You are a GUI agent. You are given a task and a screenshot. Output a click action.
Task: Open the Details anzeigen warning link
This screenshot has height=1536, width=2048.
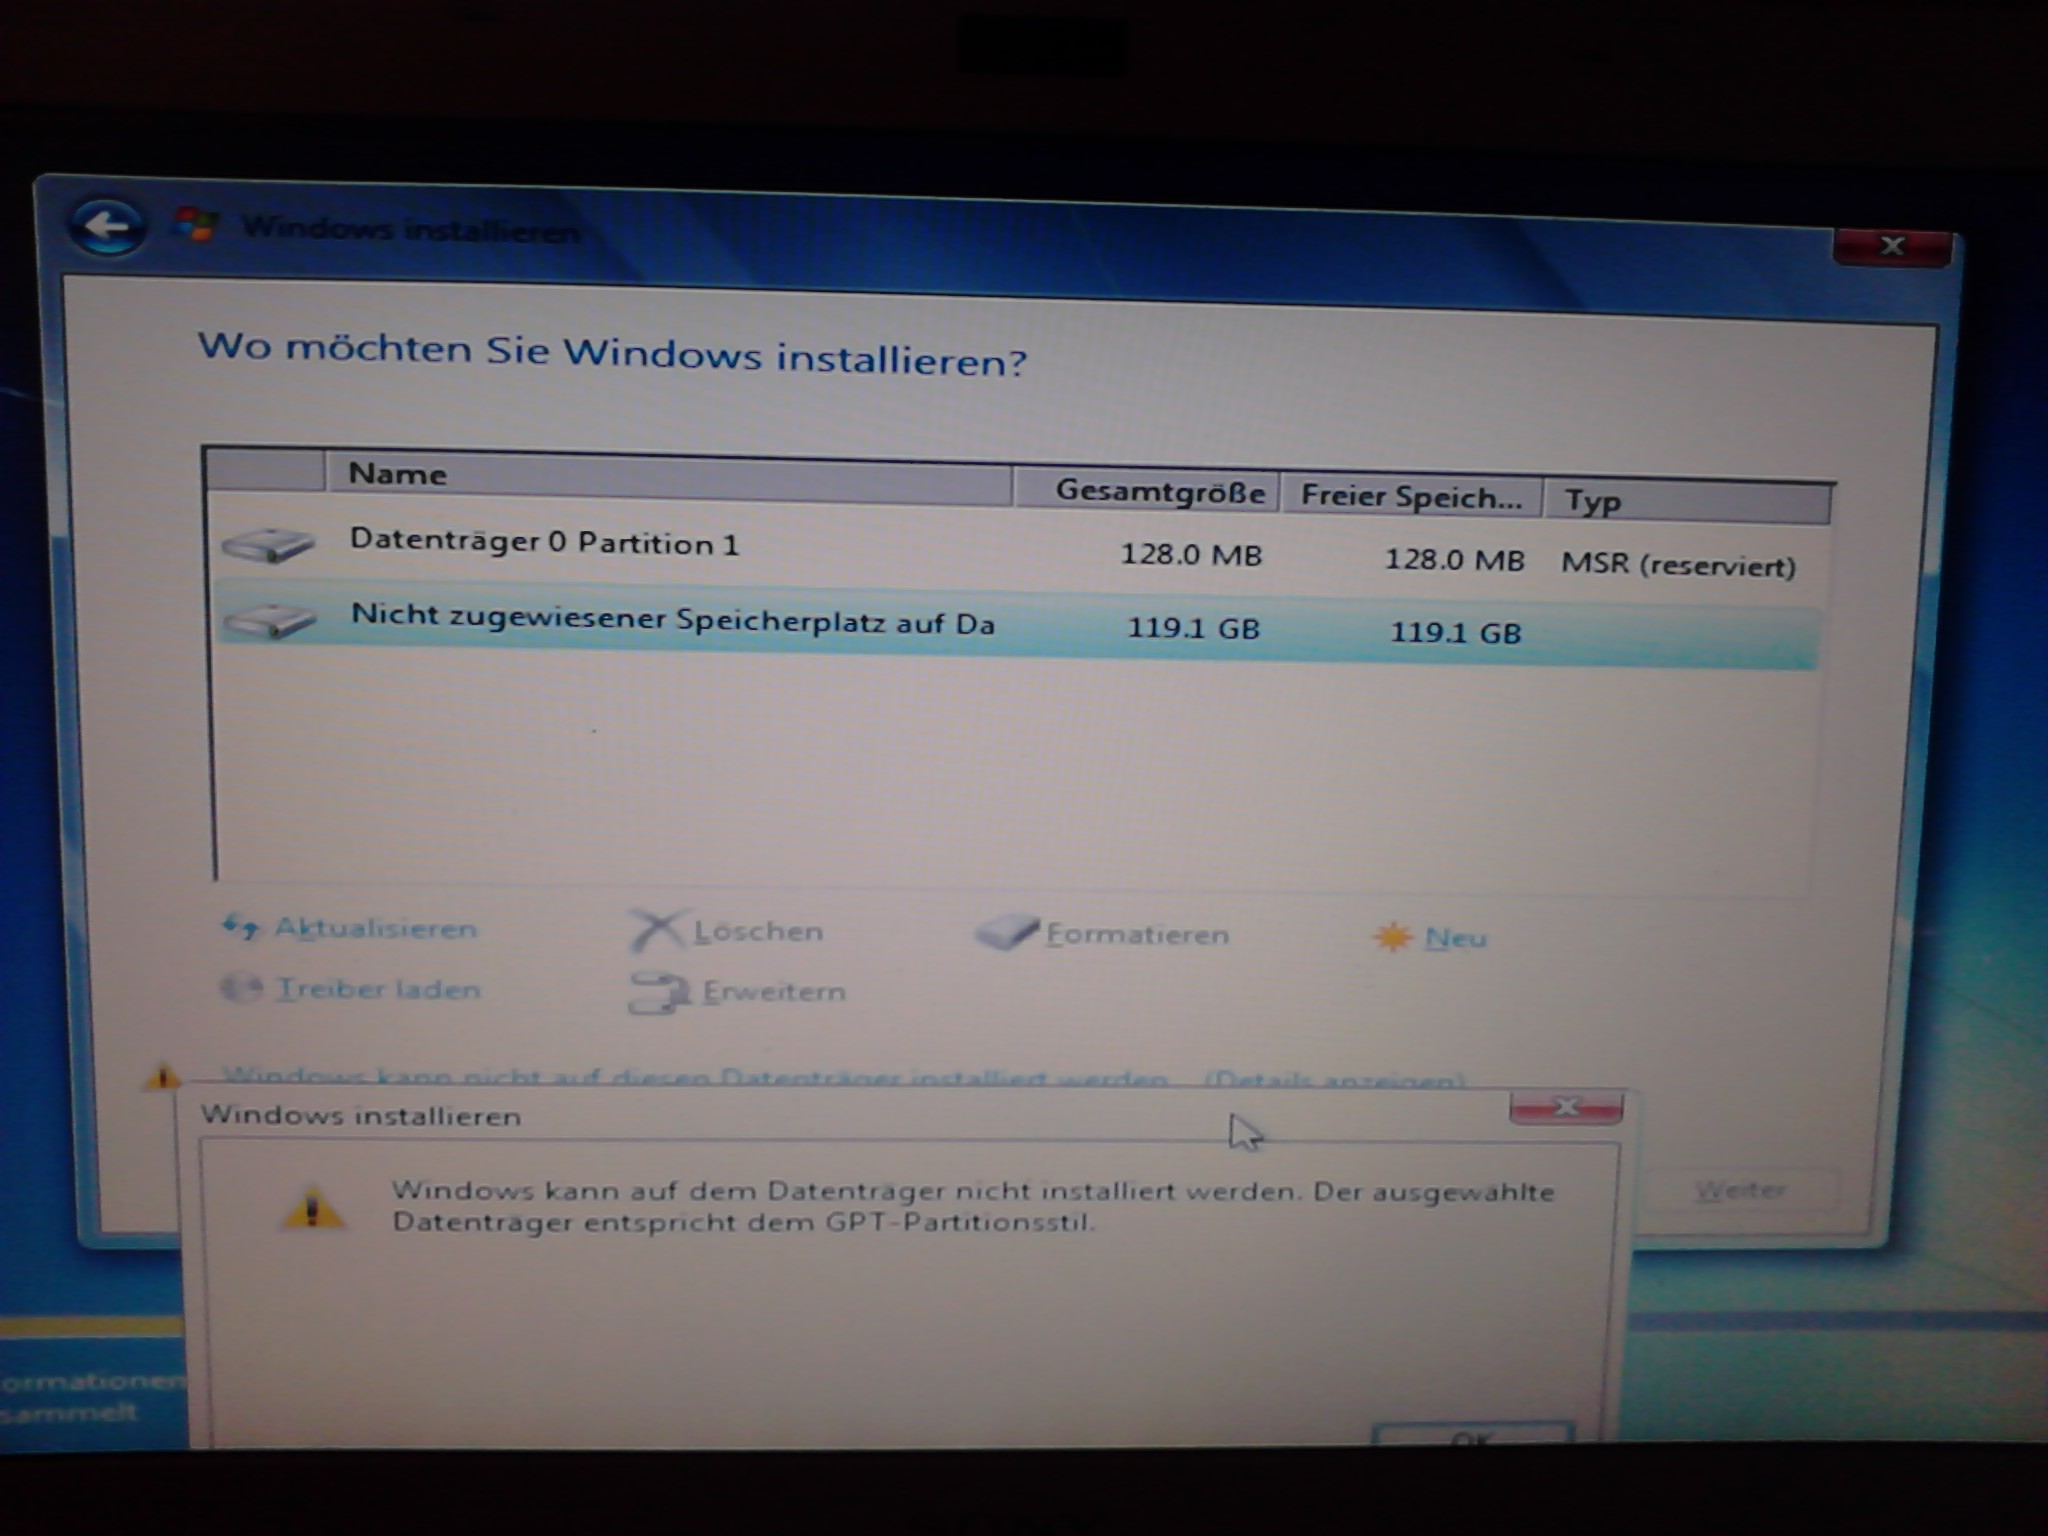point(1335,1080)
